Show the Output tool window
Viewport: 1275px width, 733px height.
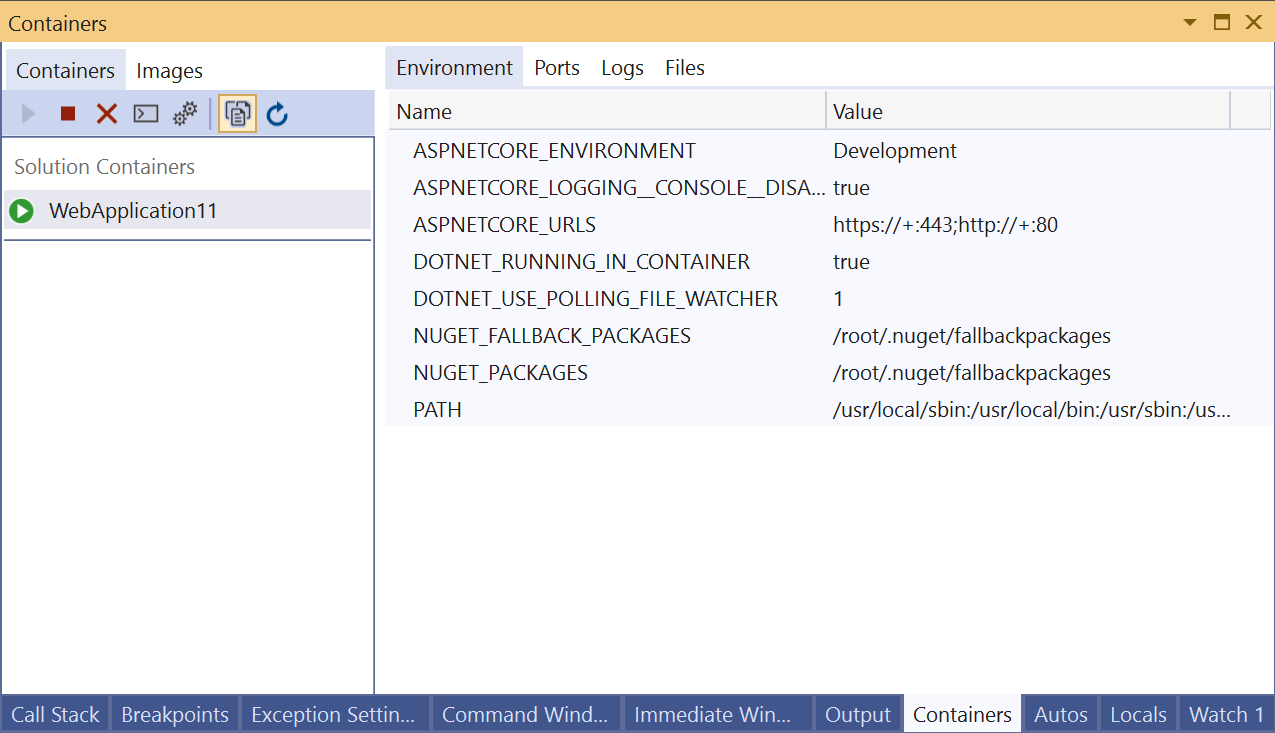[x=857, y=714]
